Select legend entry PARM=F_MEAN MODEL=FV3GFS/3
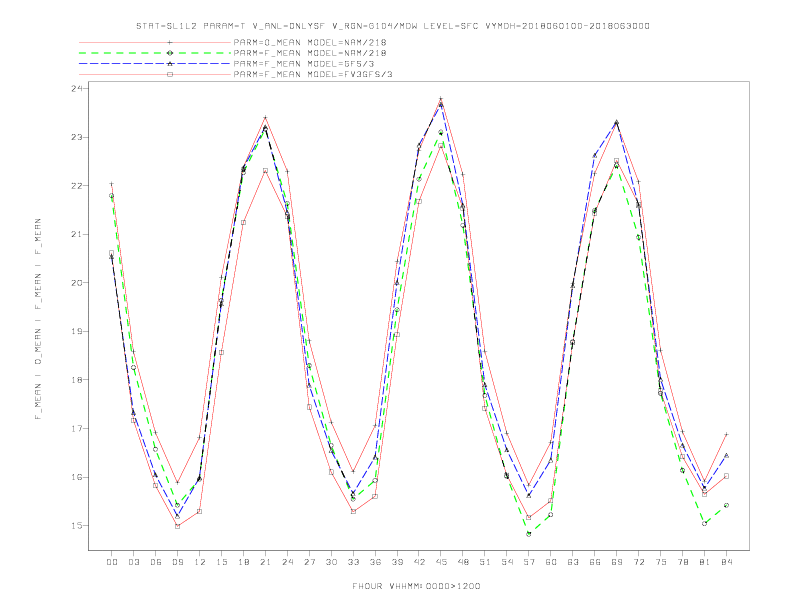This screenshot has width=792, height=612. tap(313, 74)
